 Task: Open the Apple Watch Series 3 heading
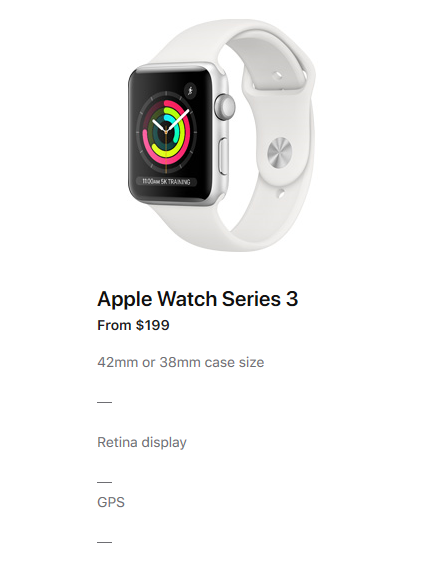[x=198, y=299]
